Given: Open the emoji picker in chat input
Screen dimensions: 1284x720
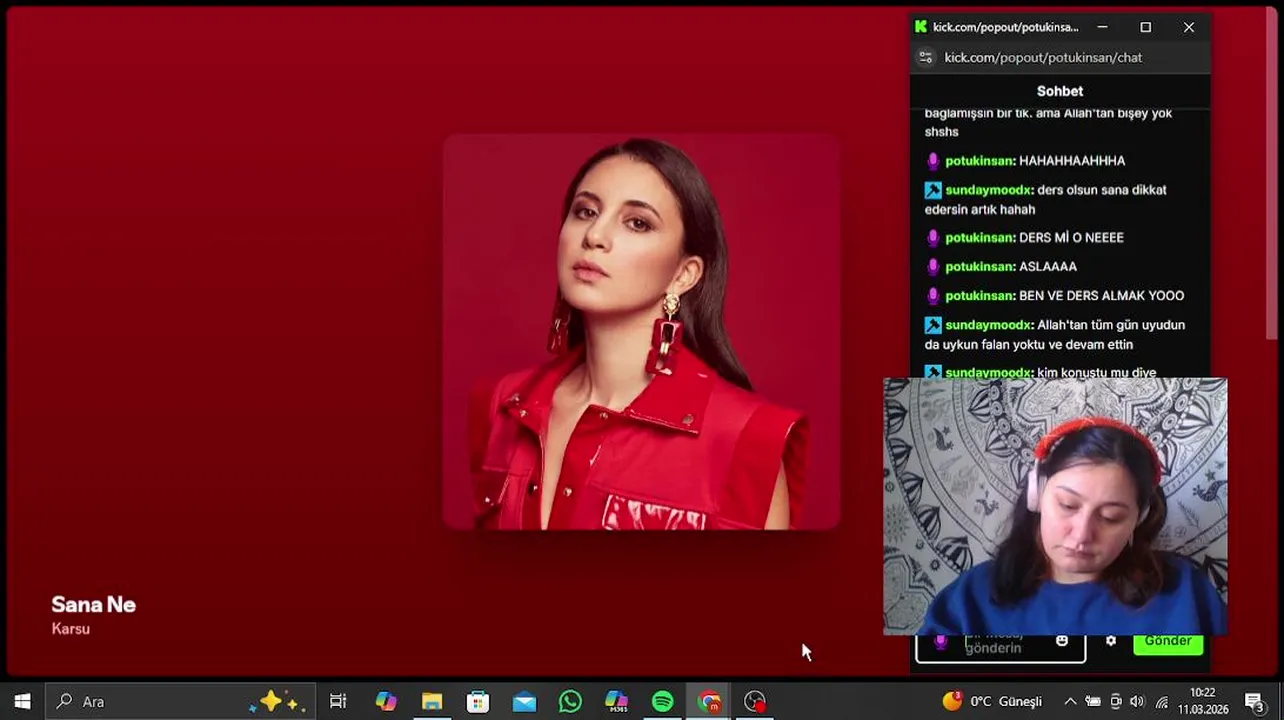Looking at the screenshot, I should 1062,641.
